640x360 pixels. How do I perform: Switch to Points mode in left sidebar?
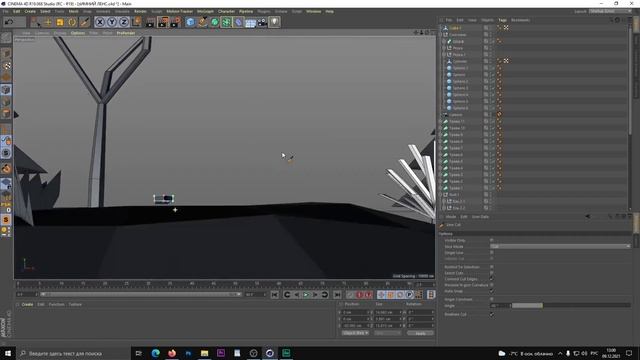click(6, 90)
